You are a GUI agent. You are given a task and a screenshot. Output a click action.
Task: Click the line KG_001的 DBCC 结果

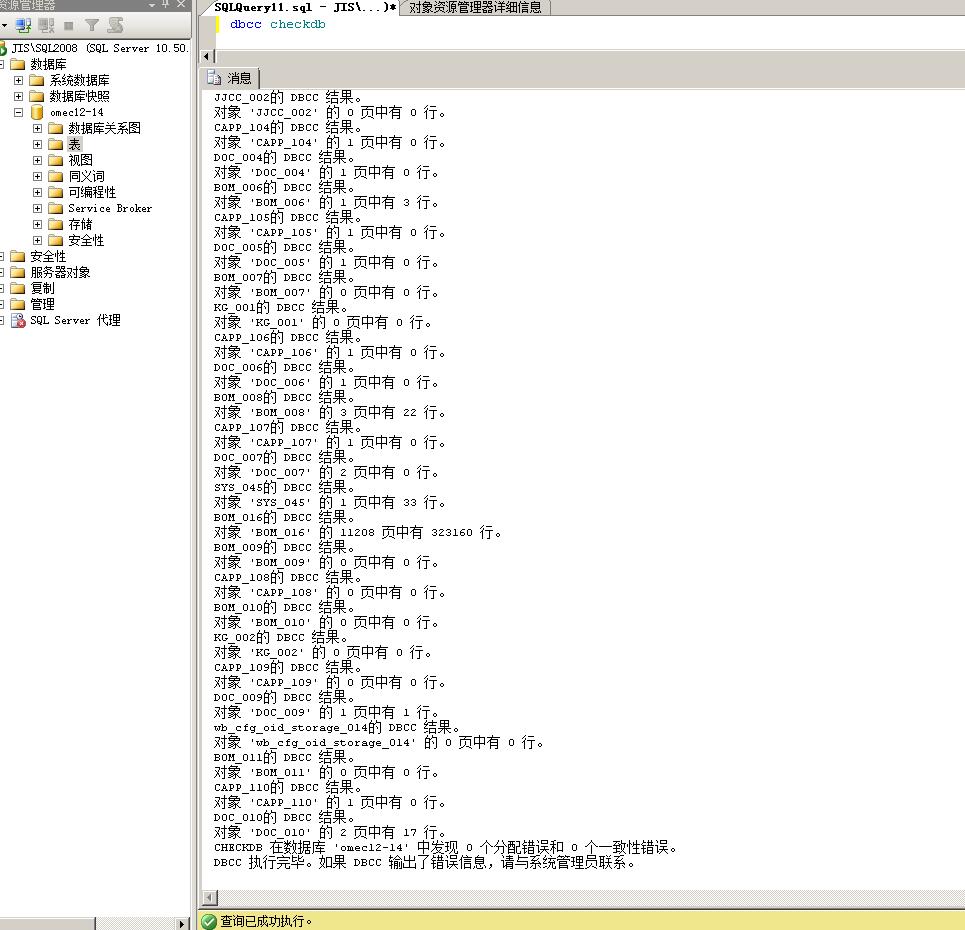coord(281,307)
